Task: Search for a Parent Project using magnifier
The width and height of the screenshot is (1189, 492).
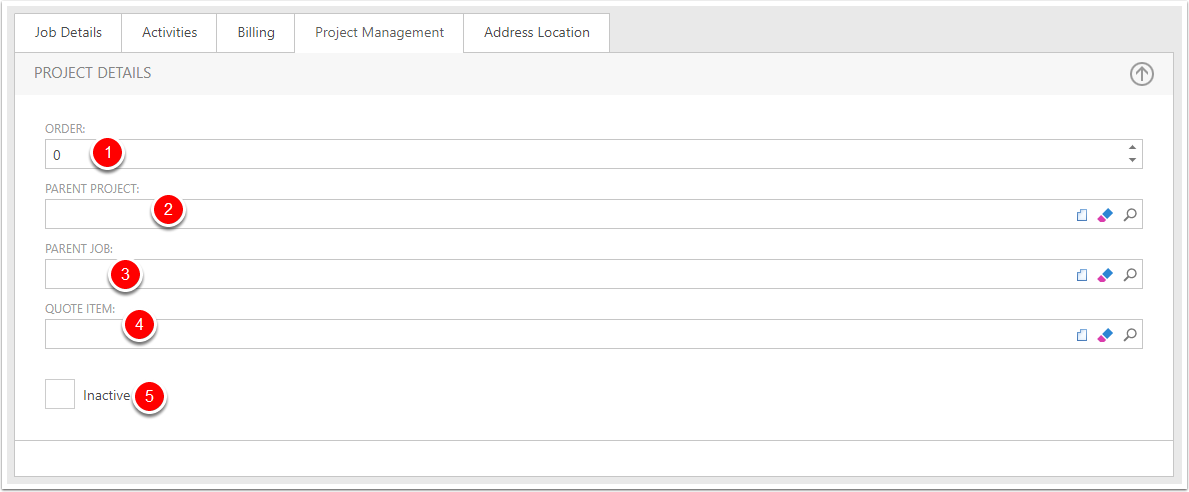Action: click(1130, 215)
